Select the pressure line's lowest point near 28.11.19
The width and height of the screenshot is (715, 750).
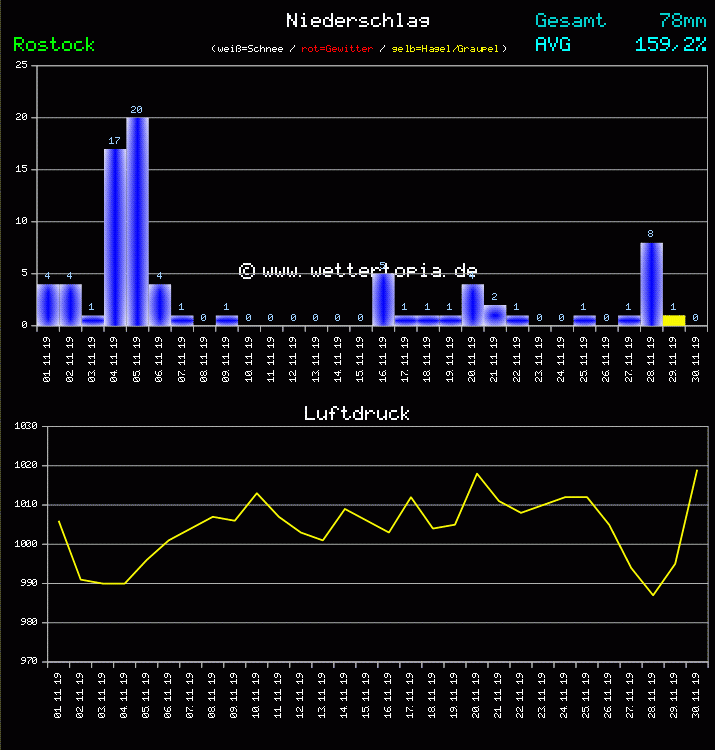coord(653,595)
